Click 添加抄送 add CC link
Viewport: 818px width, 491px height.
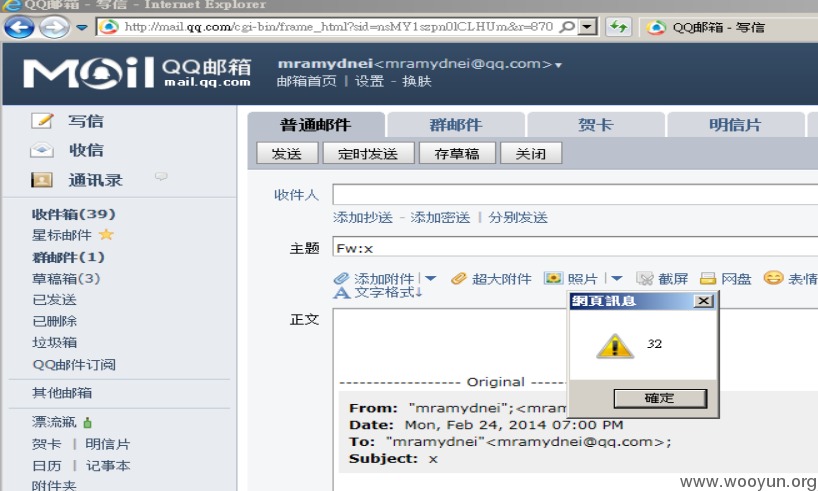pos(363,218)
